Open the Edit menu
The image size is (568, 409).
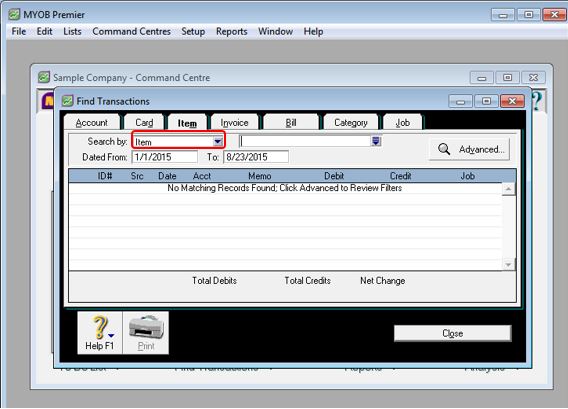[45, 32]
